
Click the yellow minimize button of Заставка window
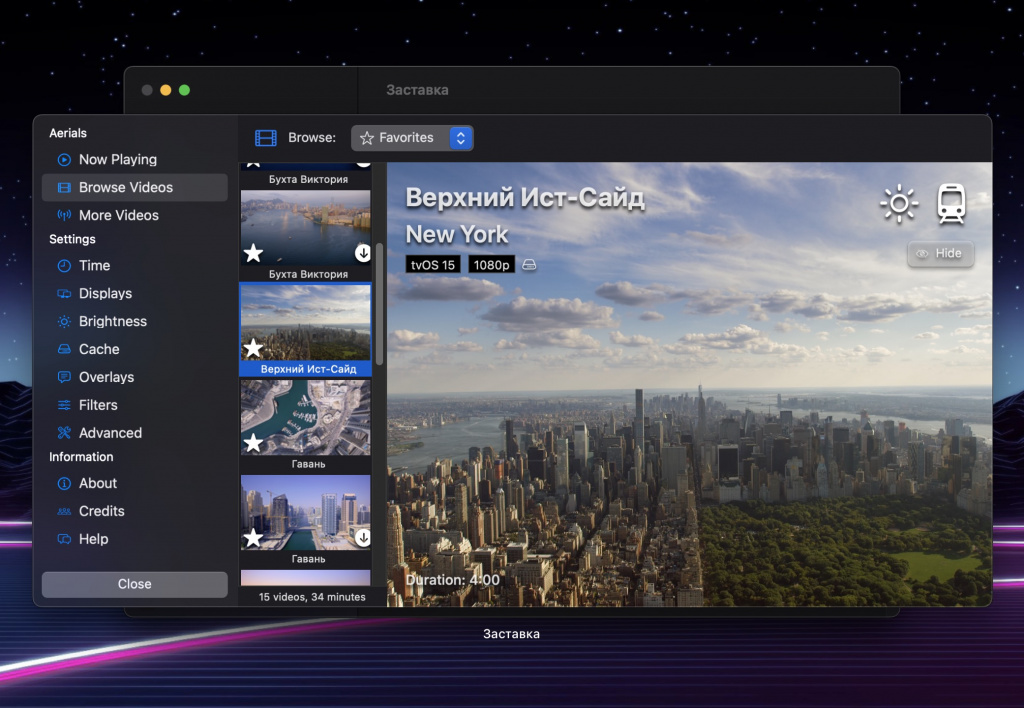pos(166,90)
